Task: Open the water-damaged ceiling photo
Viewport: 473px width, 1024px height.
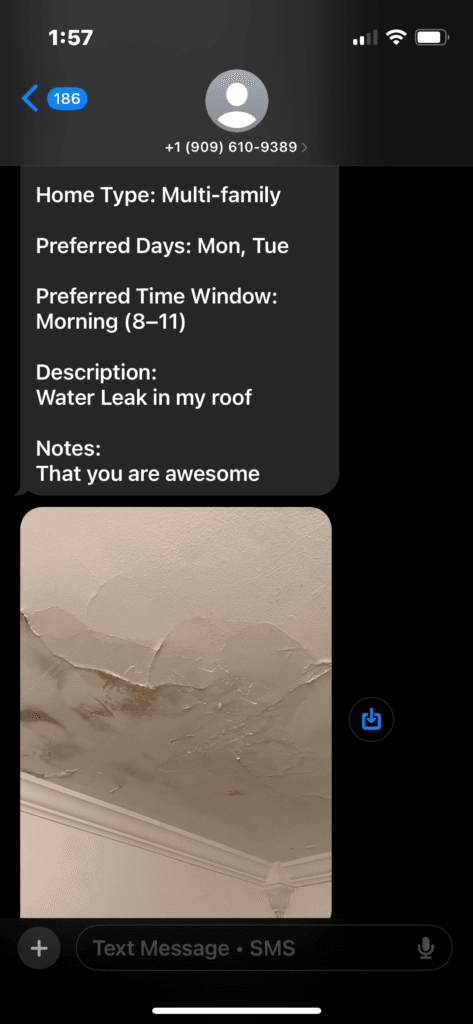Action: (176, 712)
